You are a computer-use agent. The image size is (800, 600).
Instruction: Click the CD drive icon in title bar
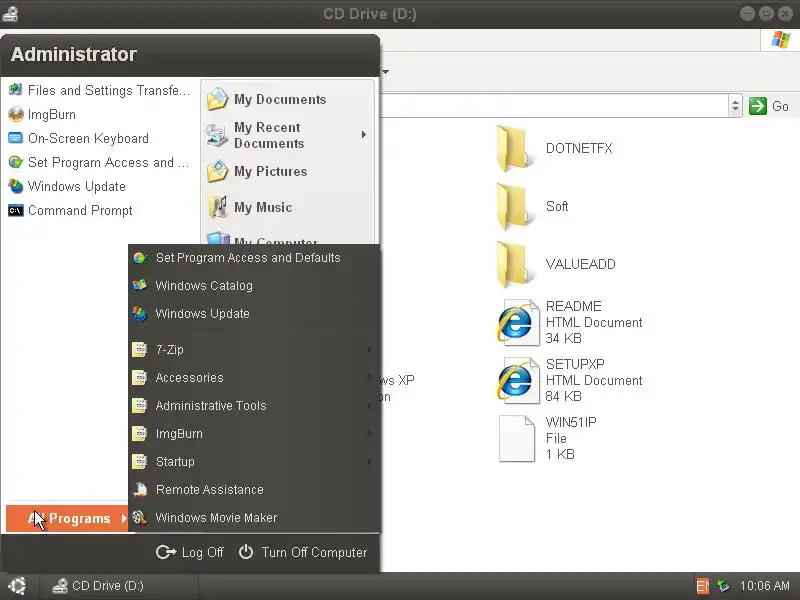[10, 13]
